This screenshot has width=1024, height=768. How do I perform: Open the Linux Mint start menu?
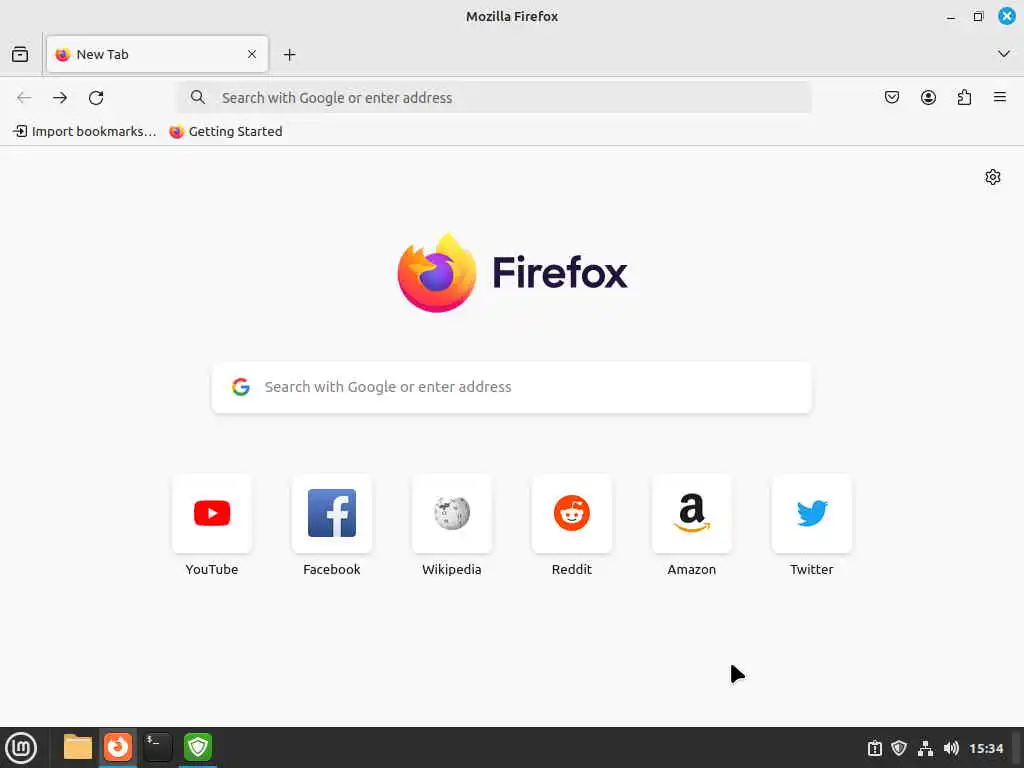(x=21, y=748)
